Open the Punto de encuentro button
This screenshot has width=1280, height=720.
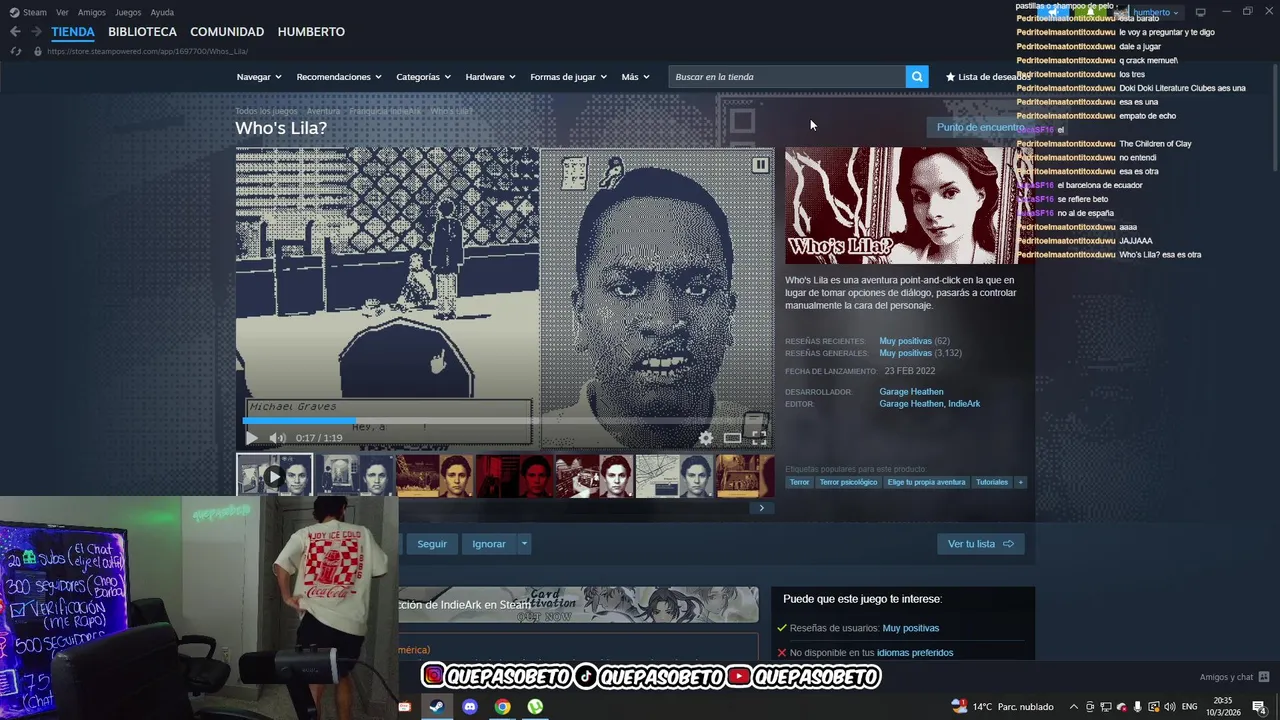(x=980, y=127)
